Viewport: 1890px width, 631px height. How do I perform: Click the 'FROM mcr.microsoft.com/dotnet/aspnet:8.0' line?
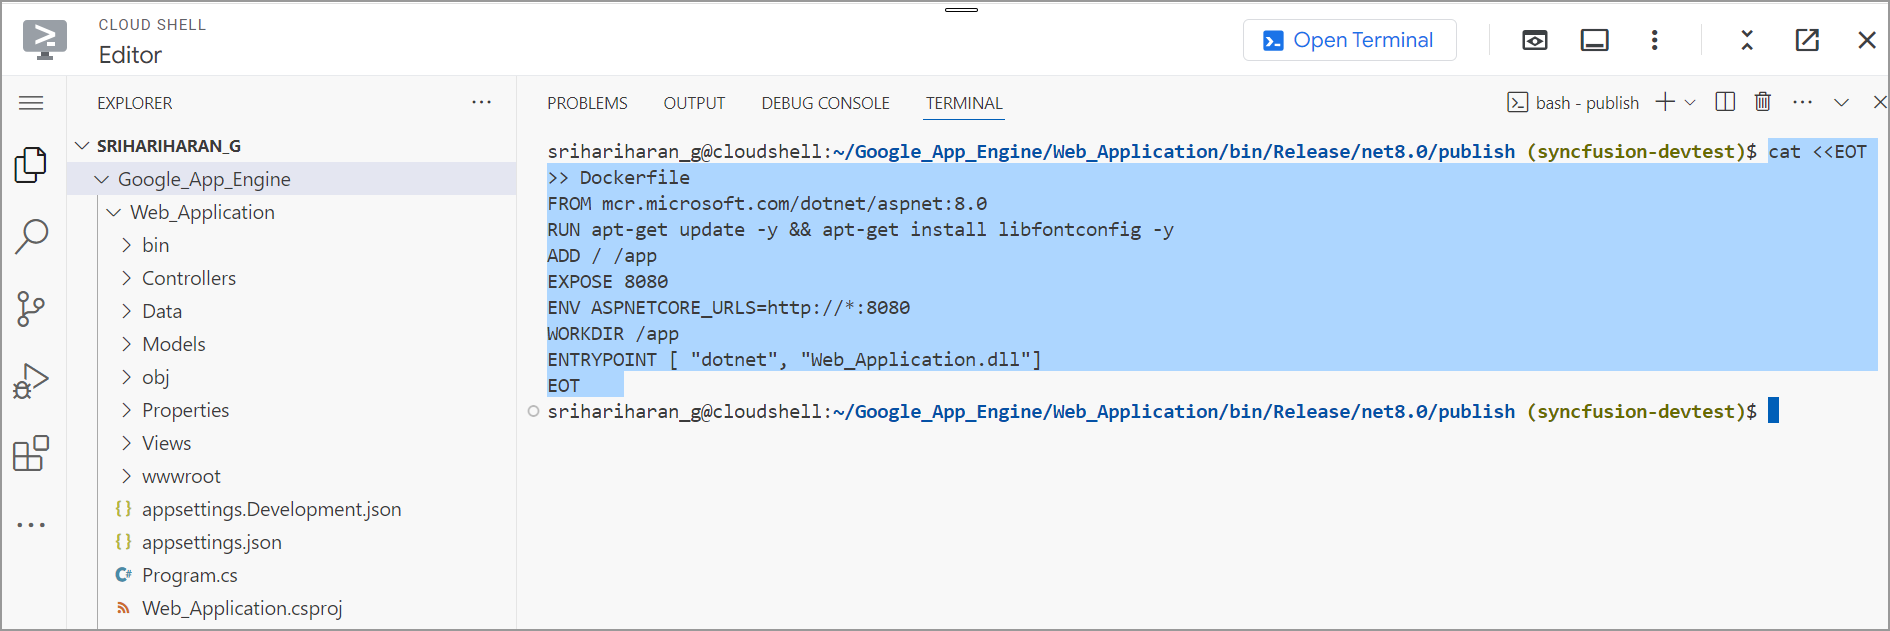[x=767, y=203]
